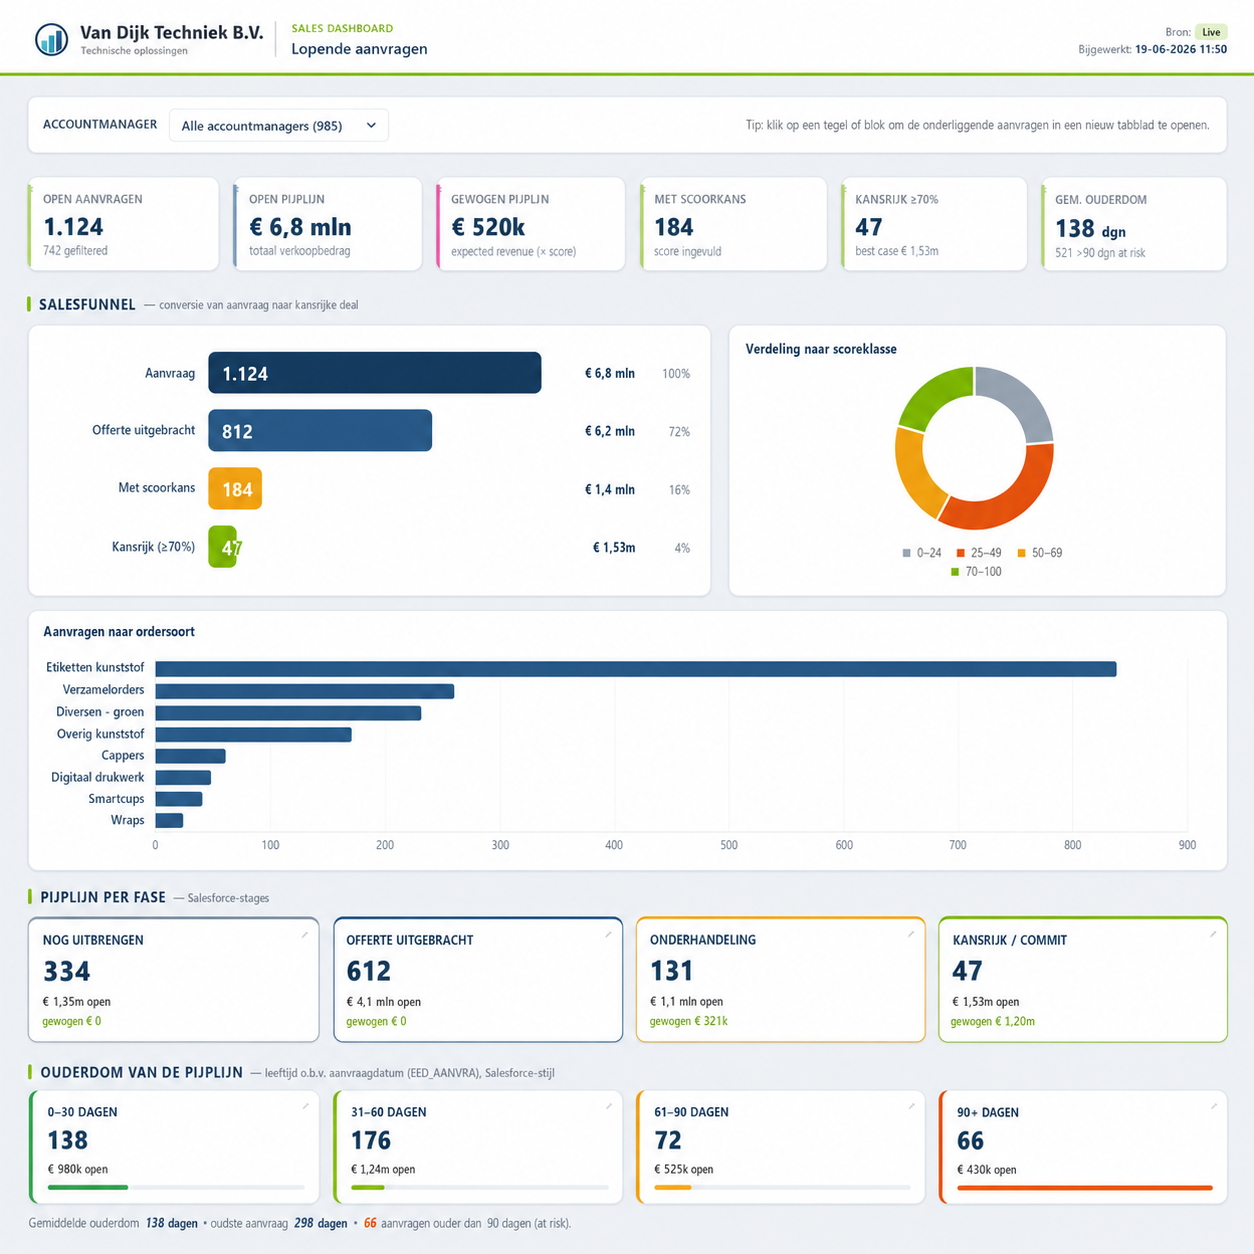The image size is (1254, 1254).
Task: Click the Live source badge
Action: [1211, 32]
